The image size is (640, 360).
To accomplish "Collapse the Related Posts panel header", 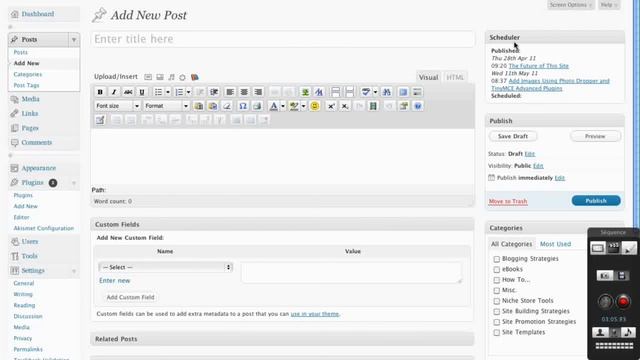I will pos(282,339).
